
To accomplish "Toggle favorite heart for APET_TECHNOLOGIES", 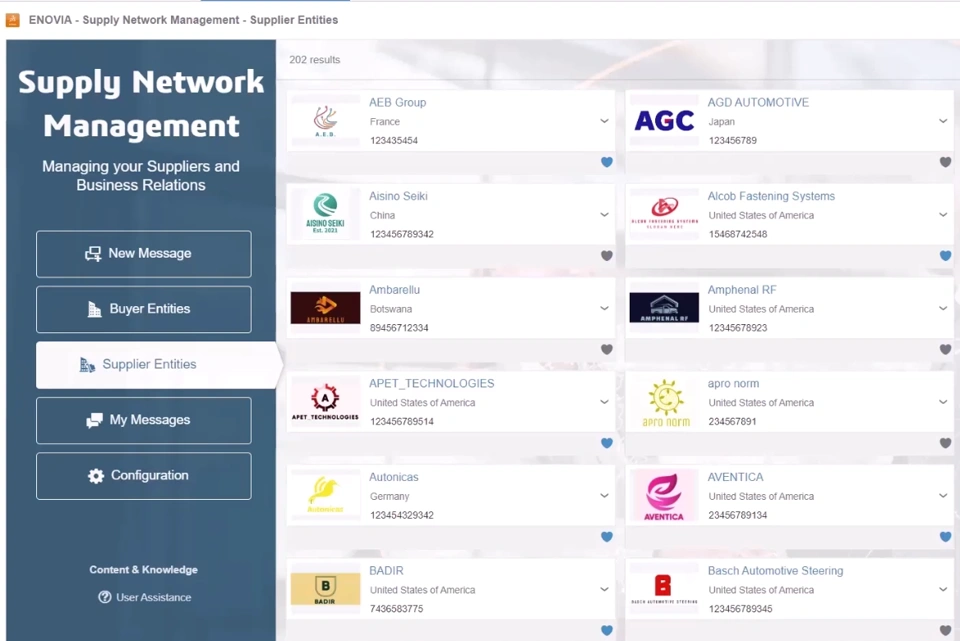I will (607, 443).
